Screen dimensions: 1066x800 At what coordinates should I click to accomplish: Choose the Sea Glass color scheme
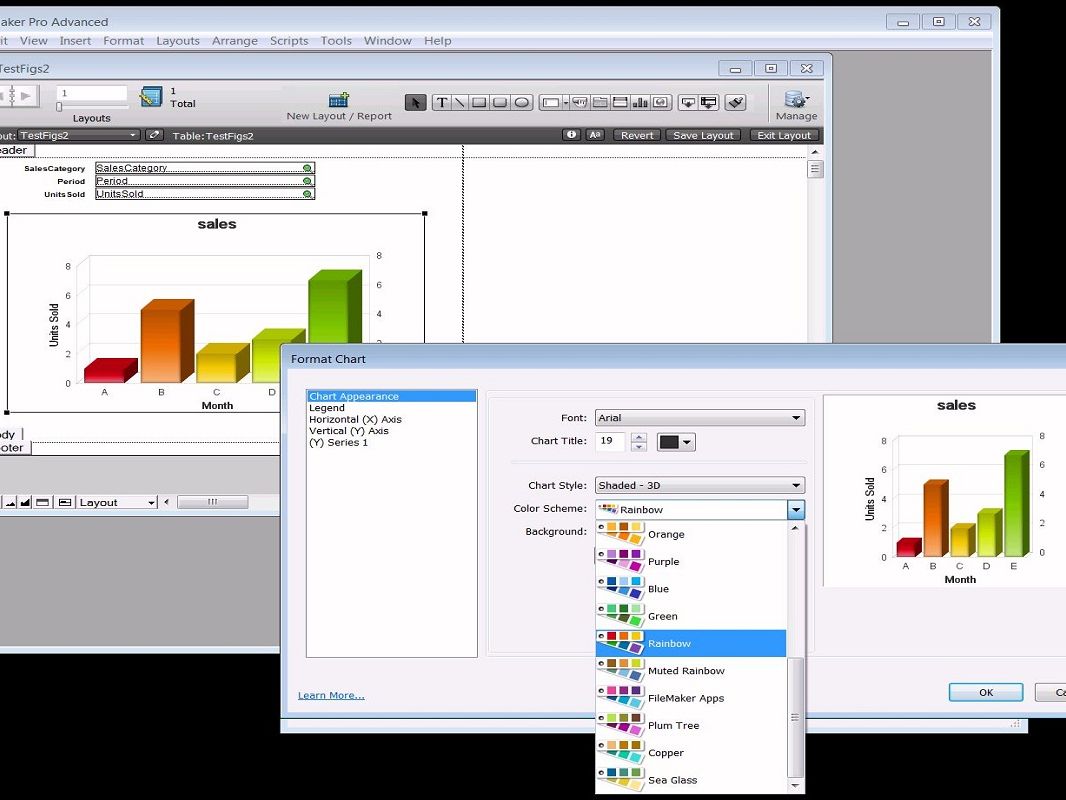click(691, 780)
